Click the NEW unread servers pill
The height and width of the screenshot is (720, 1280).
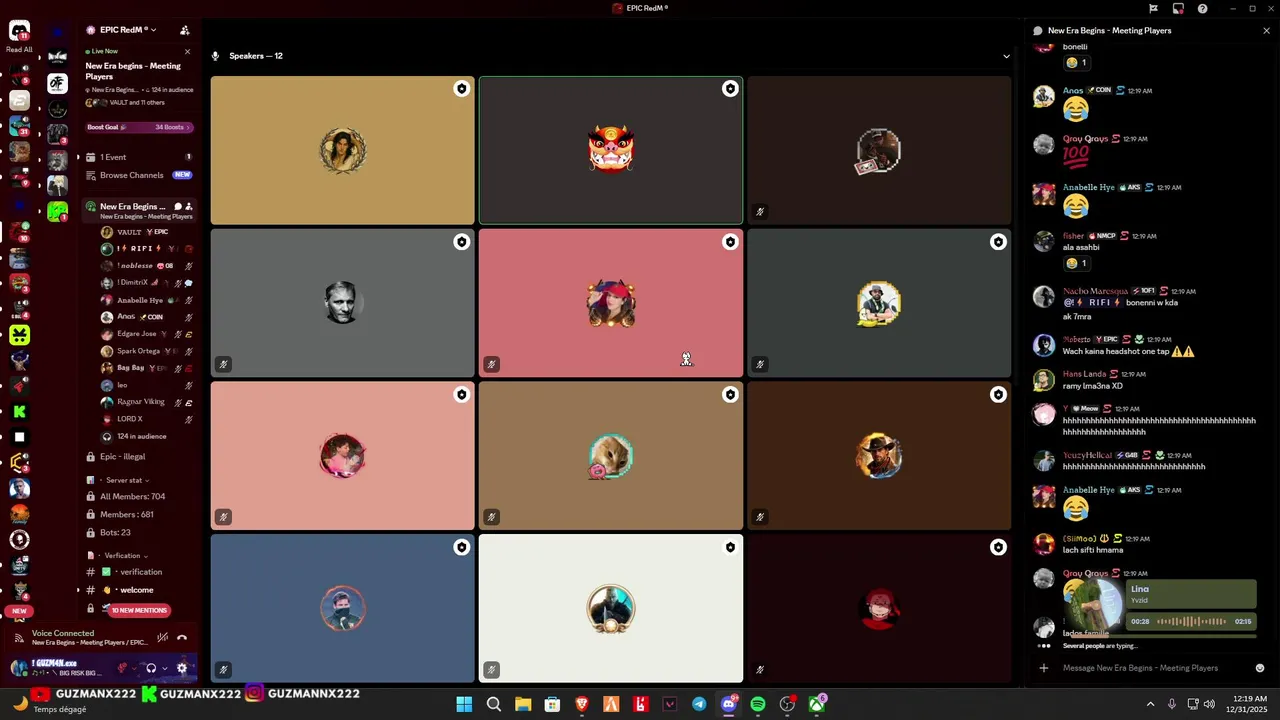[19, 611]
